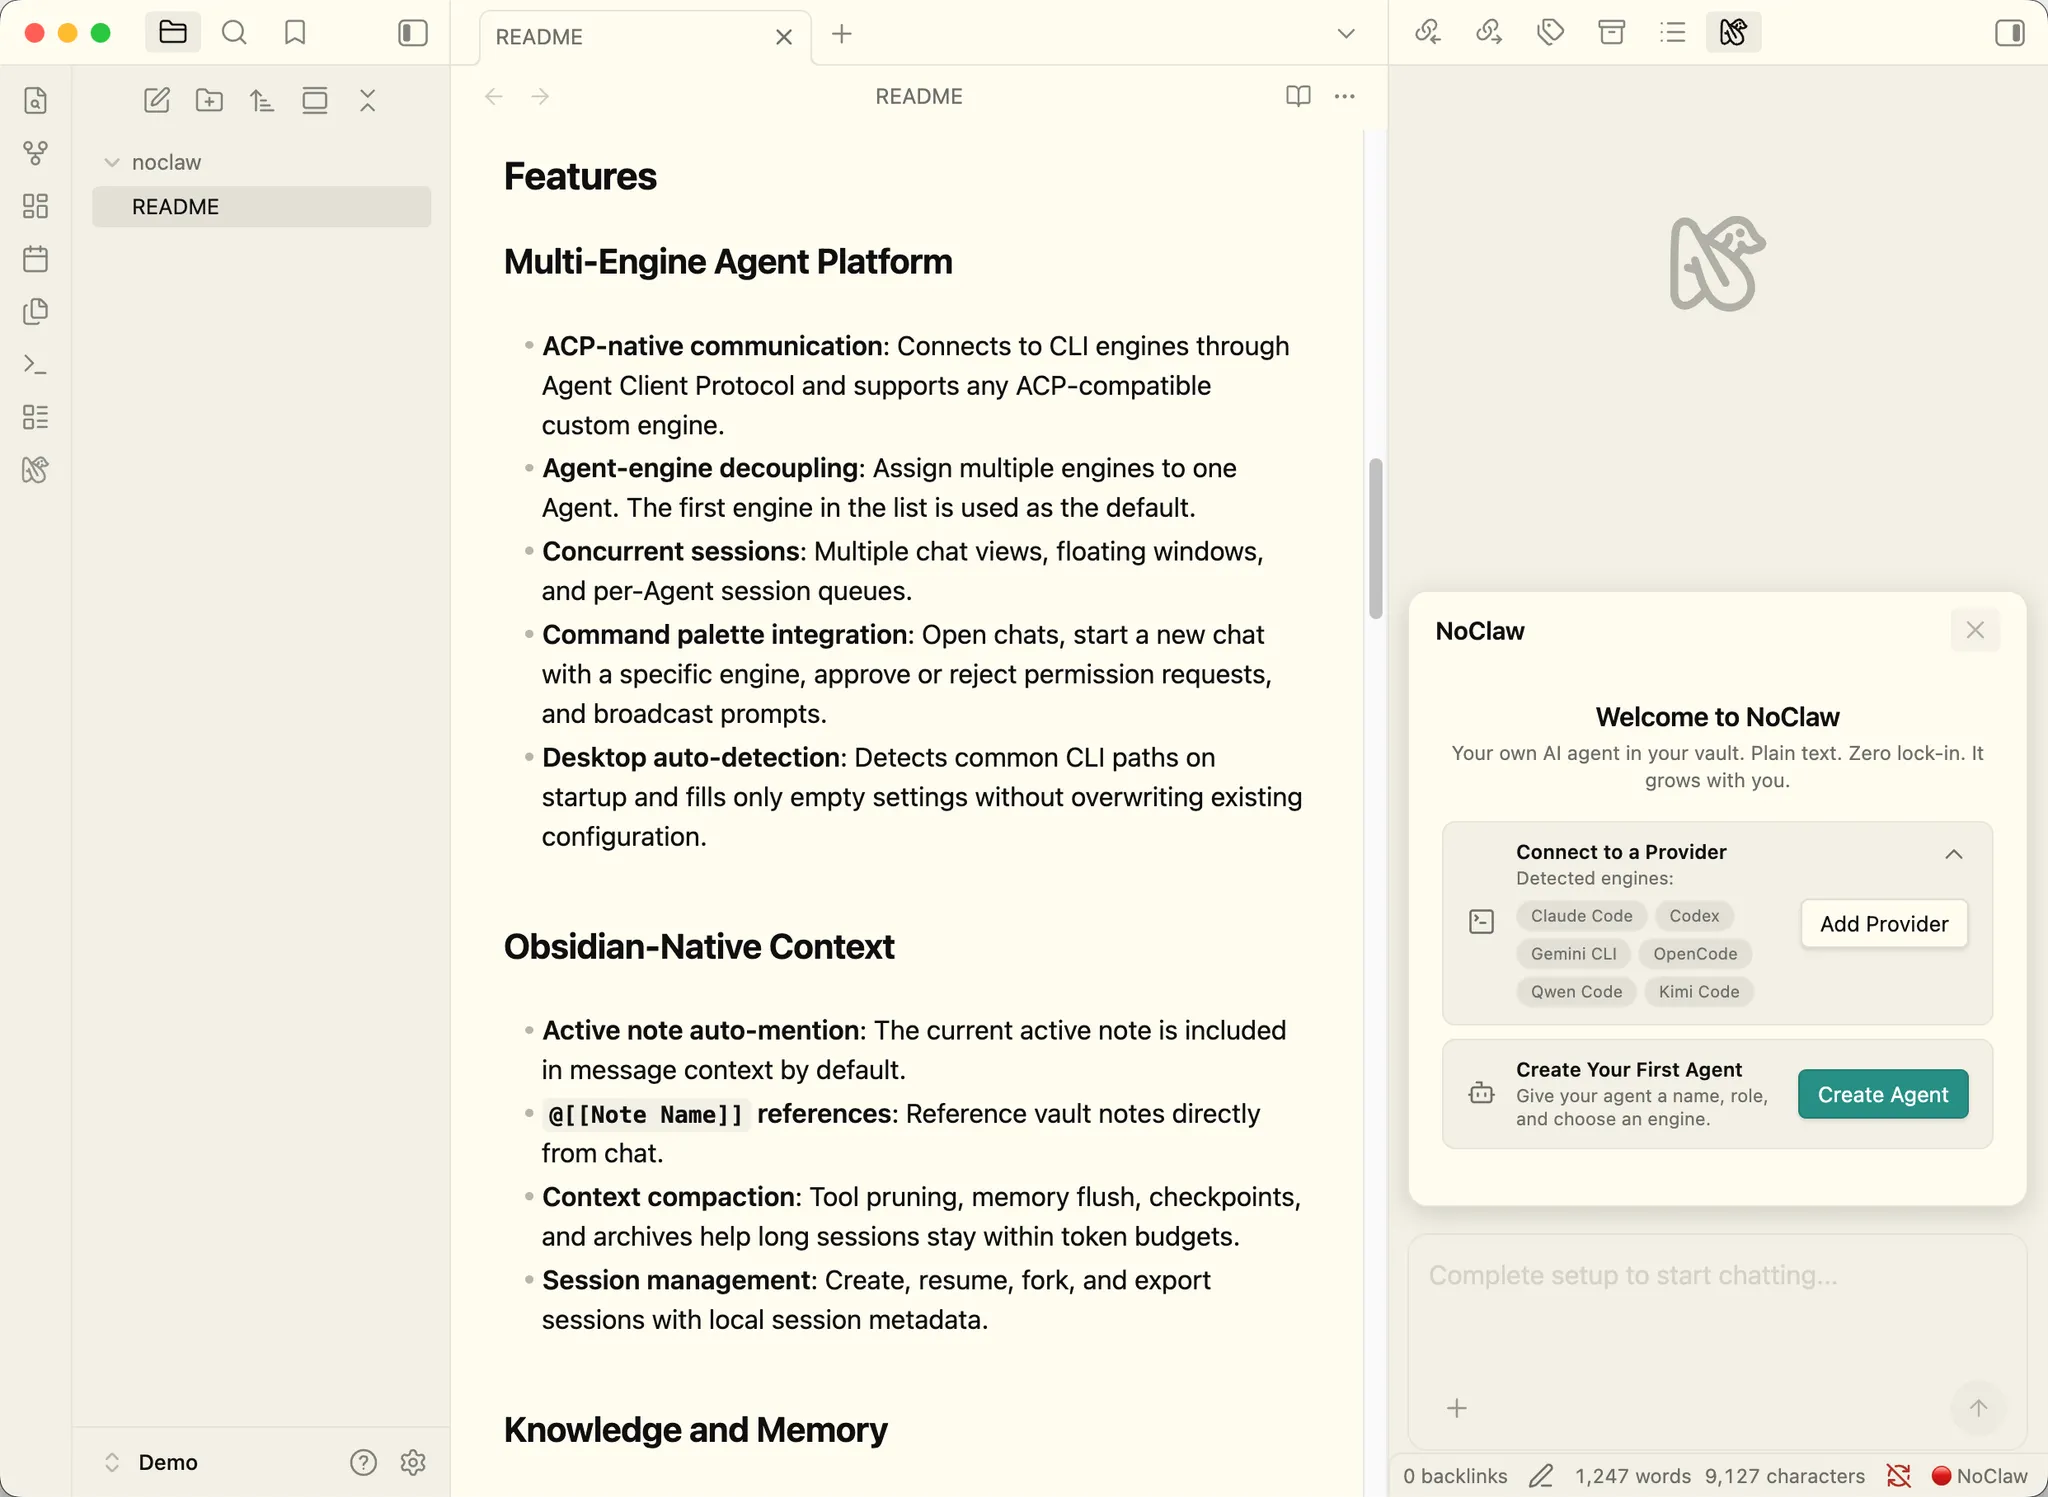The width and height of the screenshot is (2048, 1497).
Task: Select the Qwen Code engine chip
Action: point(1576,992)
